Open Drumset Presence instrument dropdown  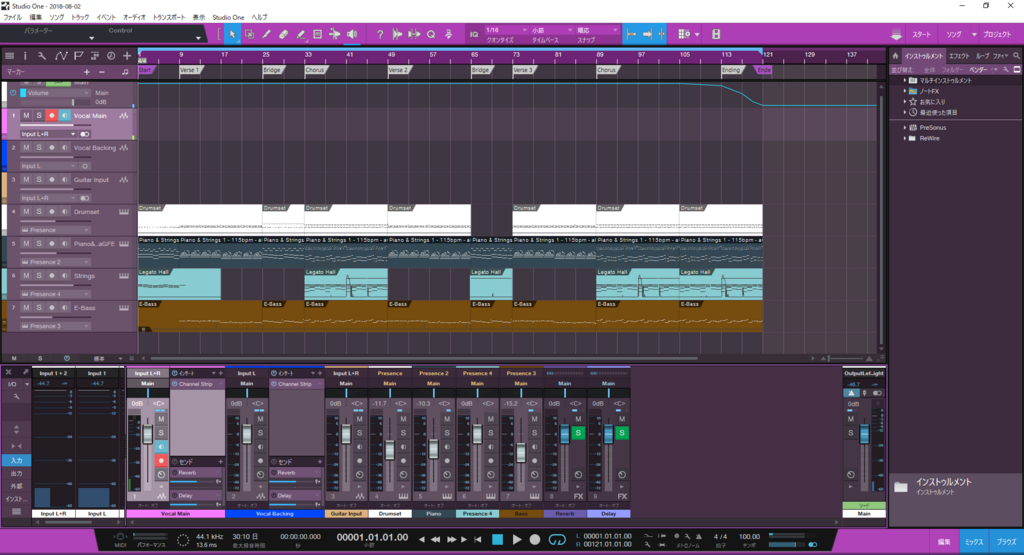coord(55,230)
